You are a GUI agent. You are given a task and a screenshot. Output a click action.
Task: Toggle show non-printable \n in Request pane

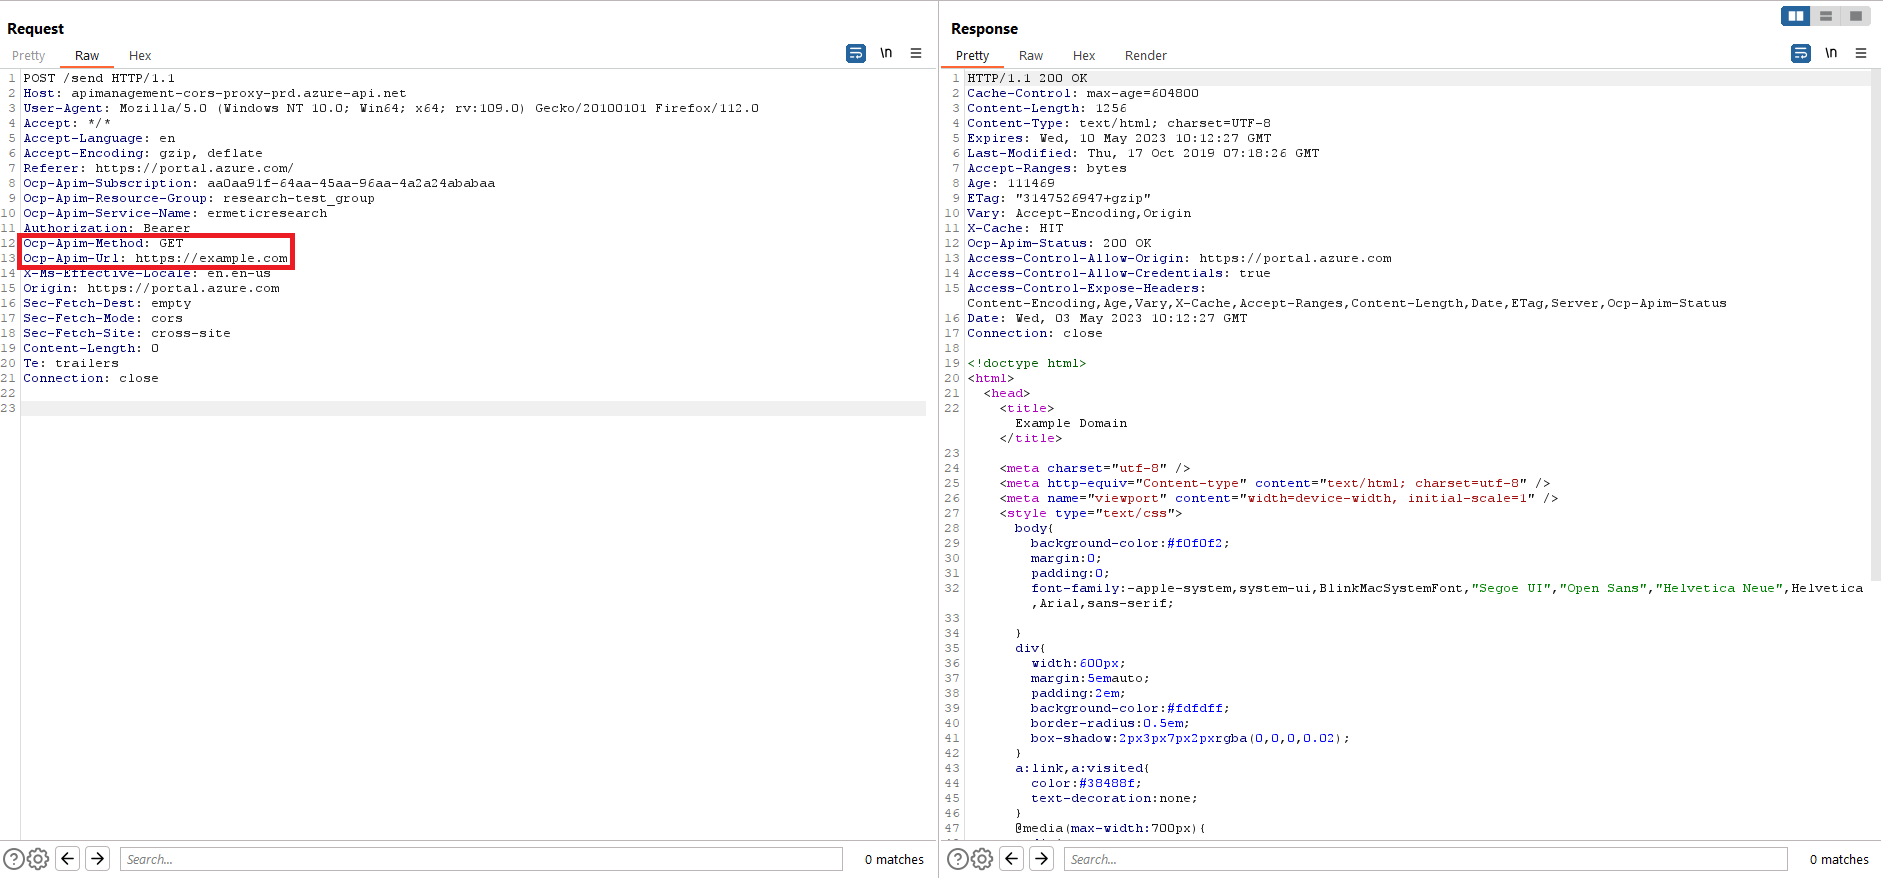click(886, 53)
